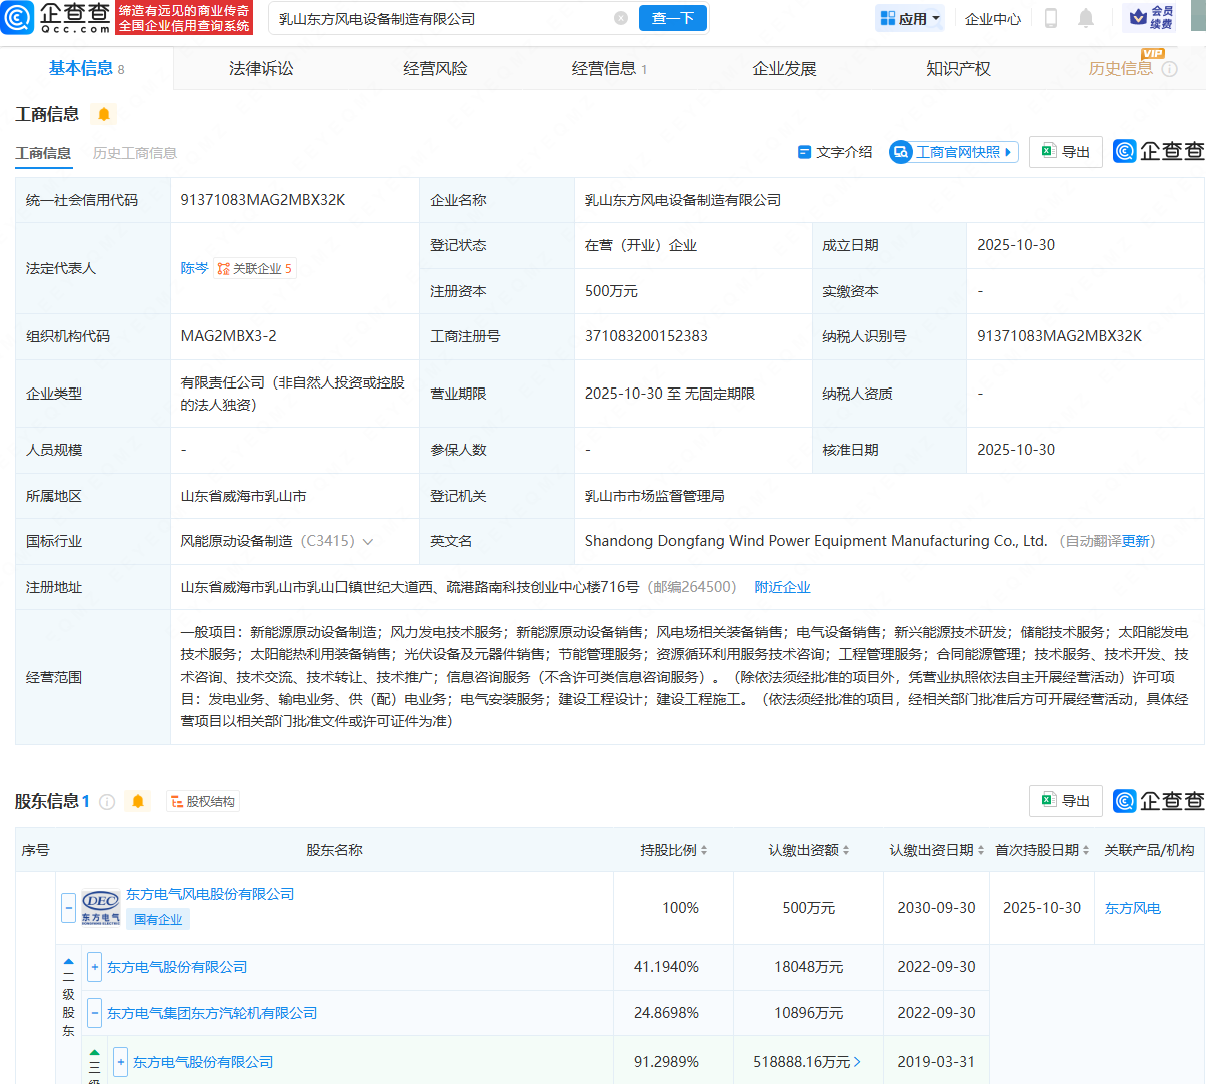Open 股权结构 equity structure view
1206x1084 pixels.
pos(203,801)
